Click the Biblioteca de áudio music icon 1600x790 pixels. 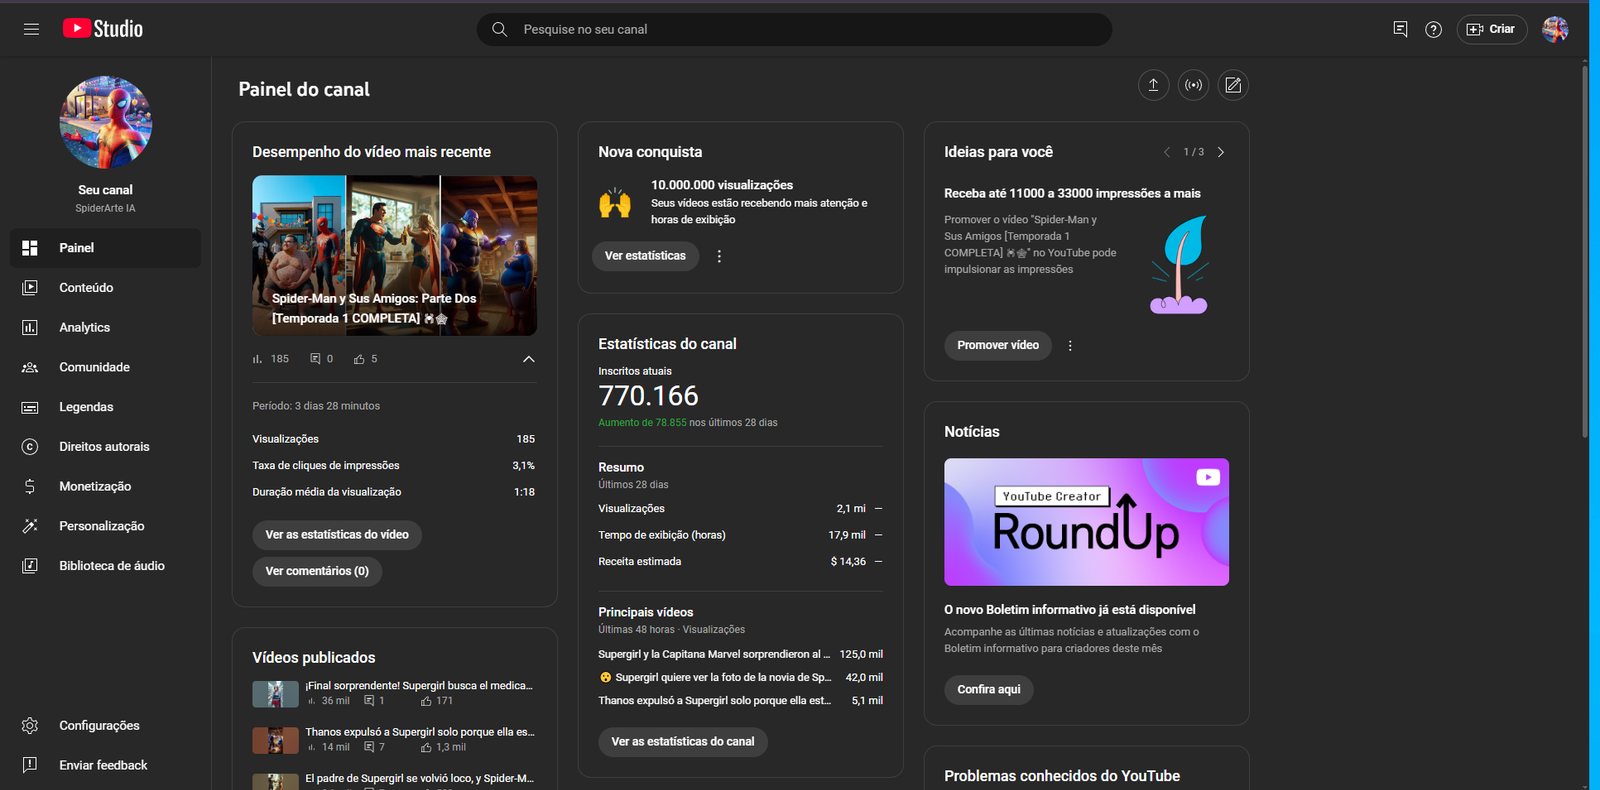coord(30,566)
